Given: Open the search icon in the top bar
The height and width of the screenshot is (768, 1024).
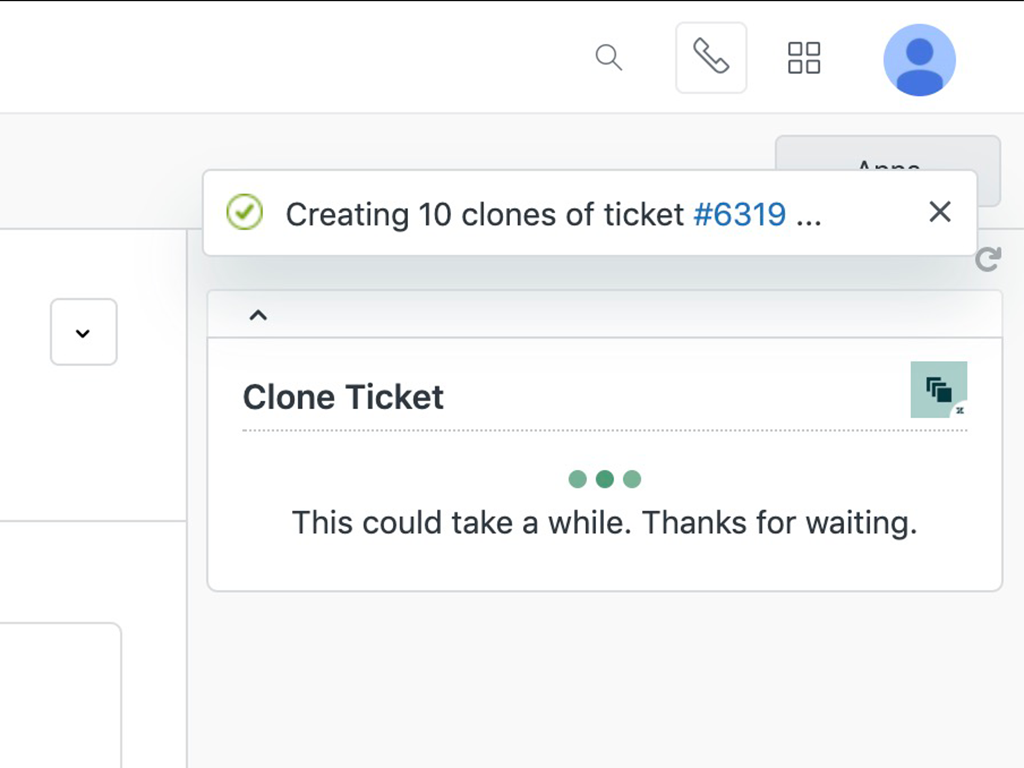Looking at the screenshot, I should pos(609,59).
